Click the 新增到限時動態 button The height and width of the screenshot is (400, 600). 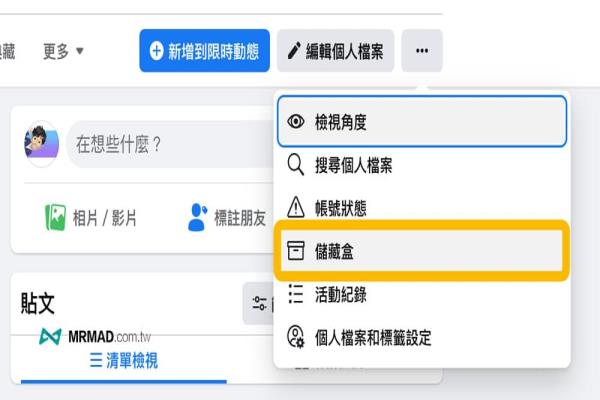[204, 51]
